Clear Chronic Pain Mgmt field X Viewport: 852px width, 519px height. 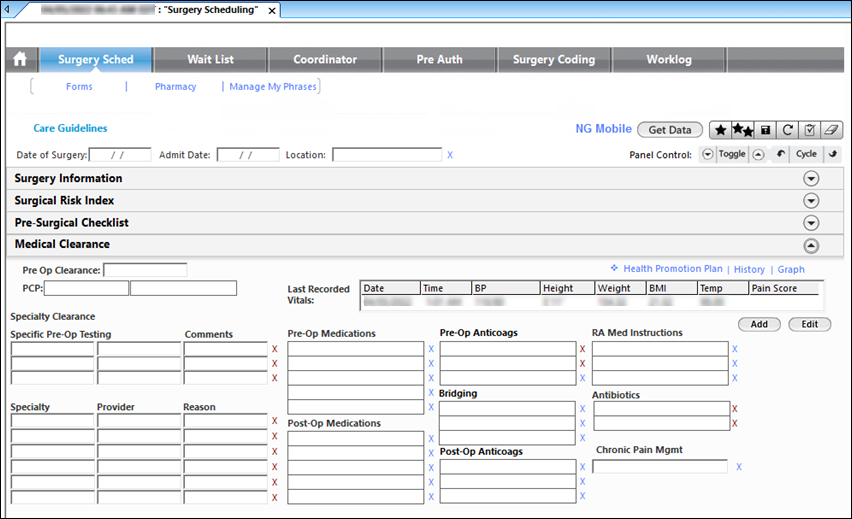point(739,467)
